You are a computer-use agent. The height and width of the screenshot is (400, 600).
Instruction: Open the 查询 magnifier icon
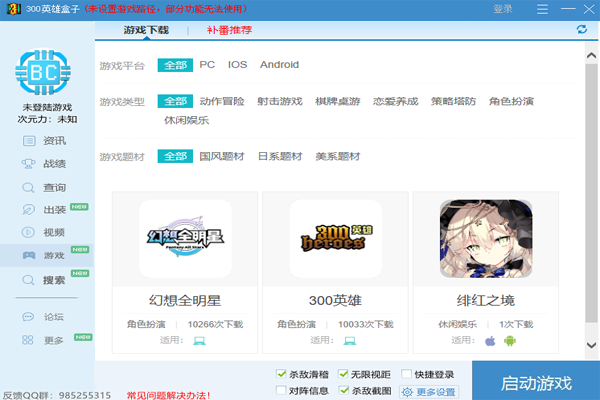[28, 188]
